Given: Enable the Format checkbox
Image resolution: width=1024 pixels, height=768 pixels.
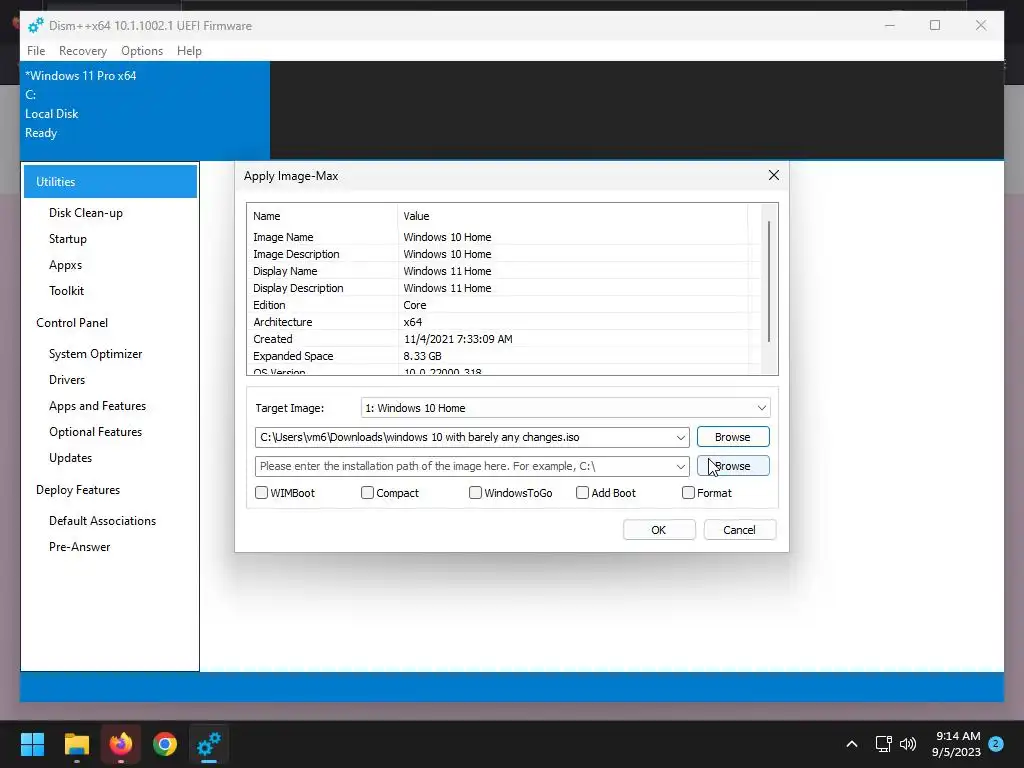Looking at the screenshot, I should click(688, 492).
